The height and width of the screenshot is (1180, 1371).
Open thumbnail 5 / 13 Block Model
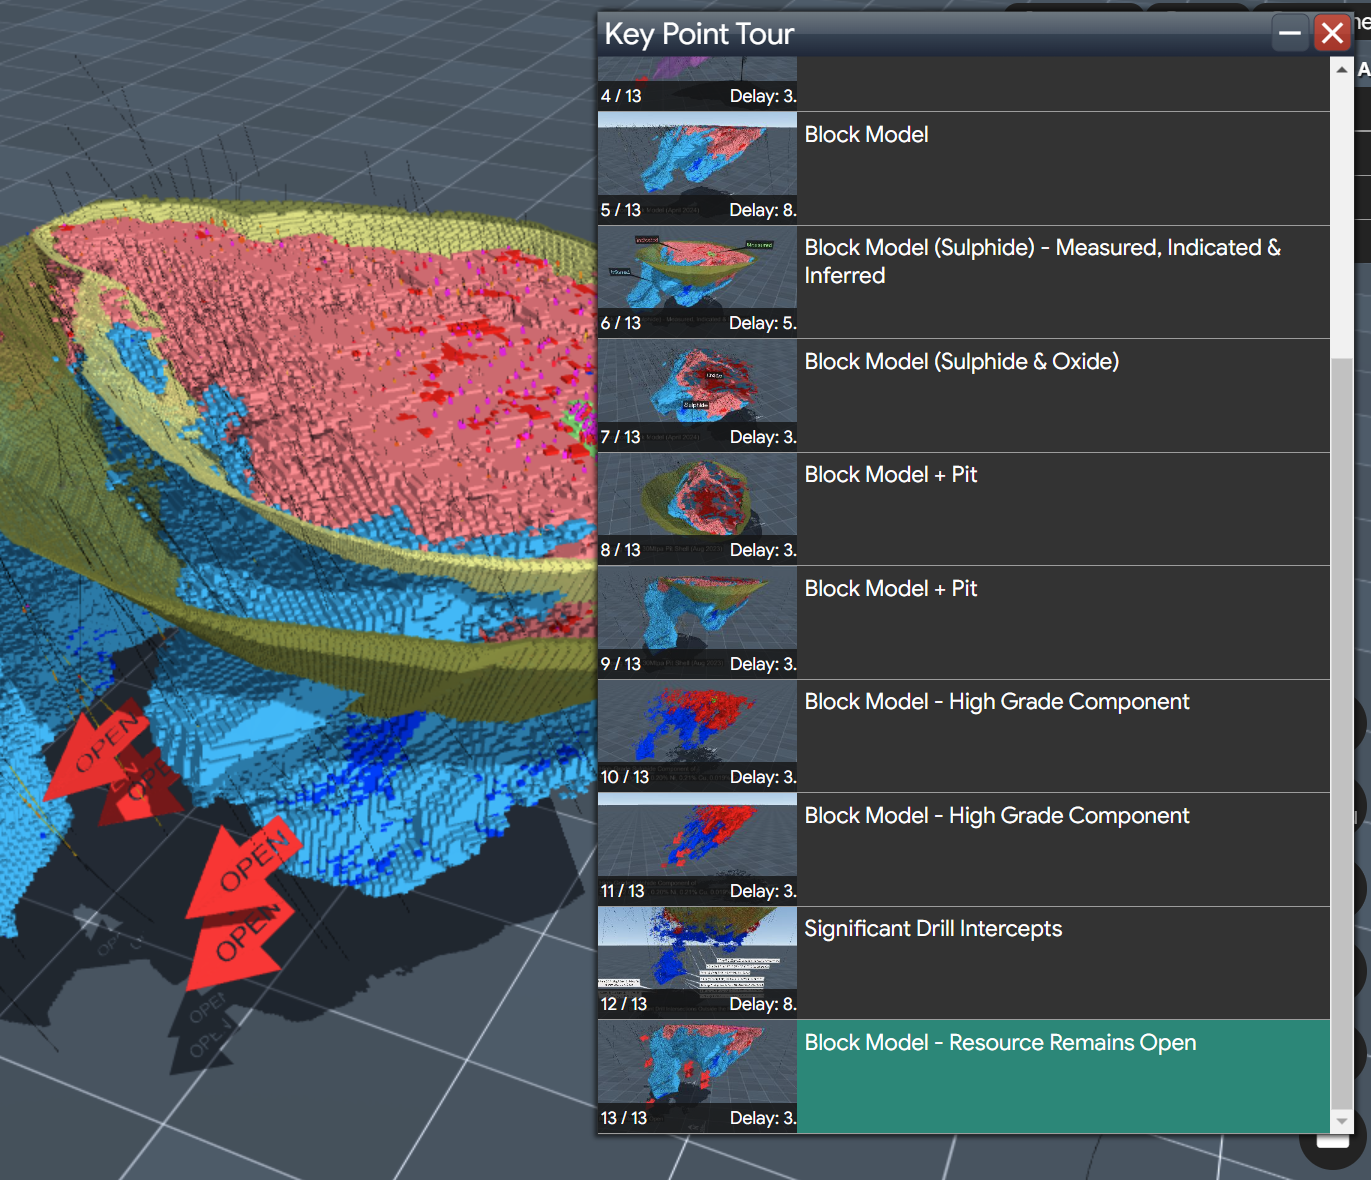point(697,167)
